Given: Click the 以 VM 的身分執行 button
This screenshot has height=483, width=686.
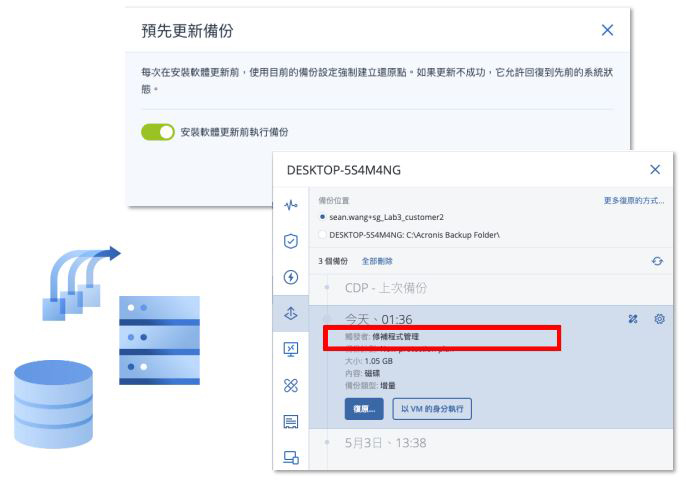Looking at the screenshot, I should (432, 409).
